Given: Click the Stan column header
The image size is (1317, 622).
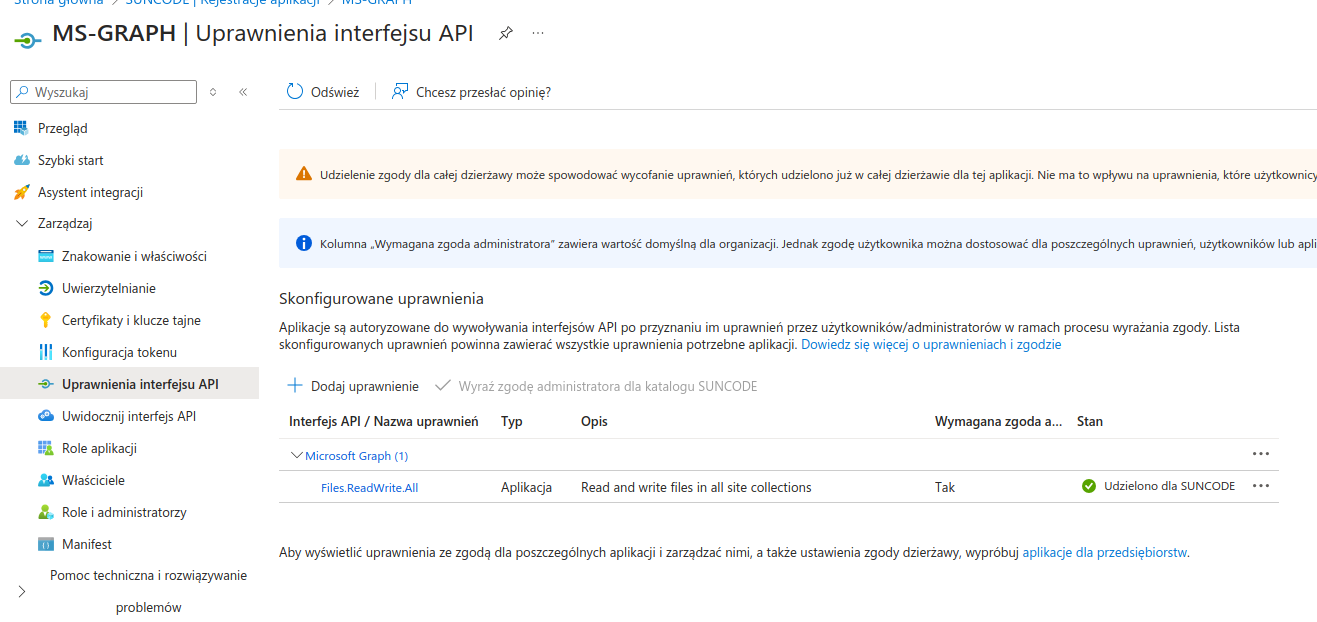Looking at the screenshot, I should 1090,422.
